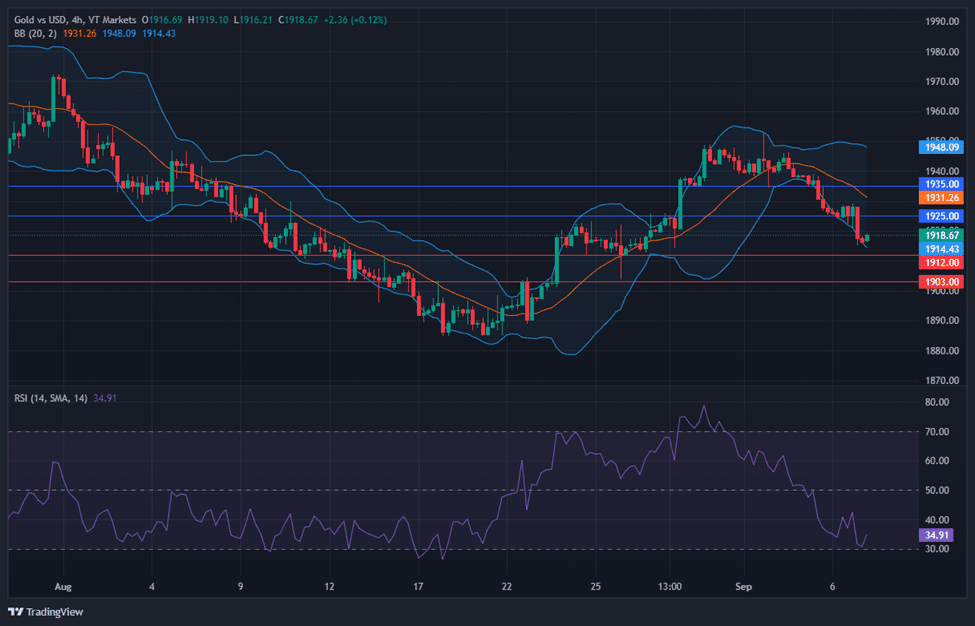Click the orange 1931.26 basis price label
Viewport: 975px width, 626px height.
940,199
